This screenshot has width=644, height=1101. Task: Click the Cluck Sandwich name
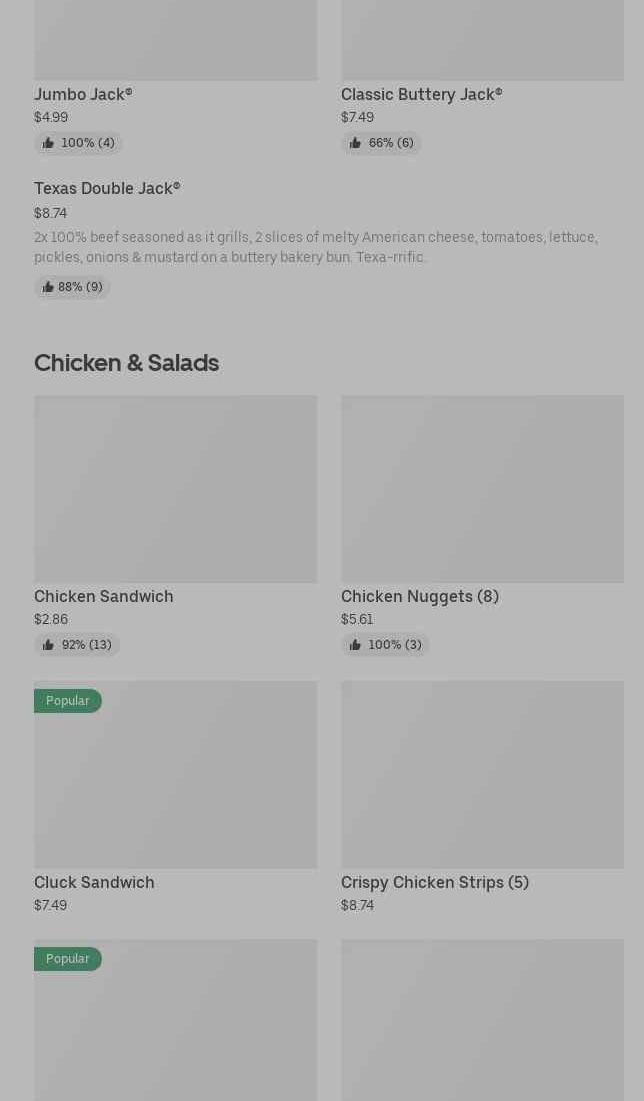click(x=94, y=882)
